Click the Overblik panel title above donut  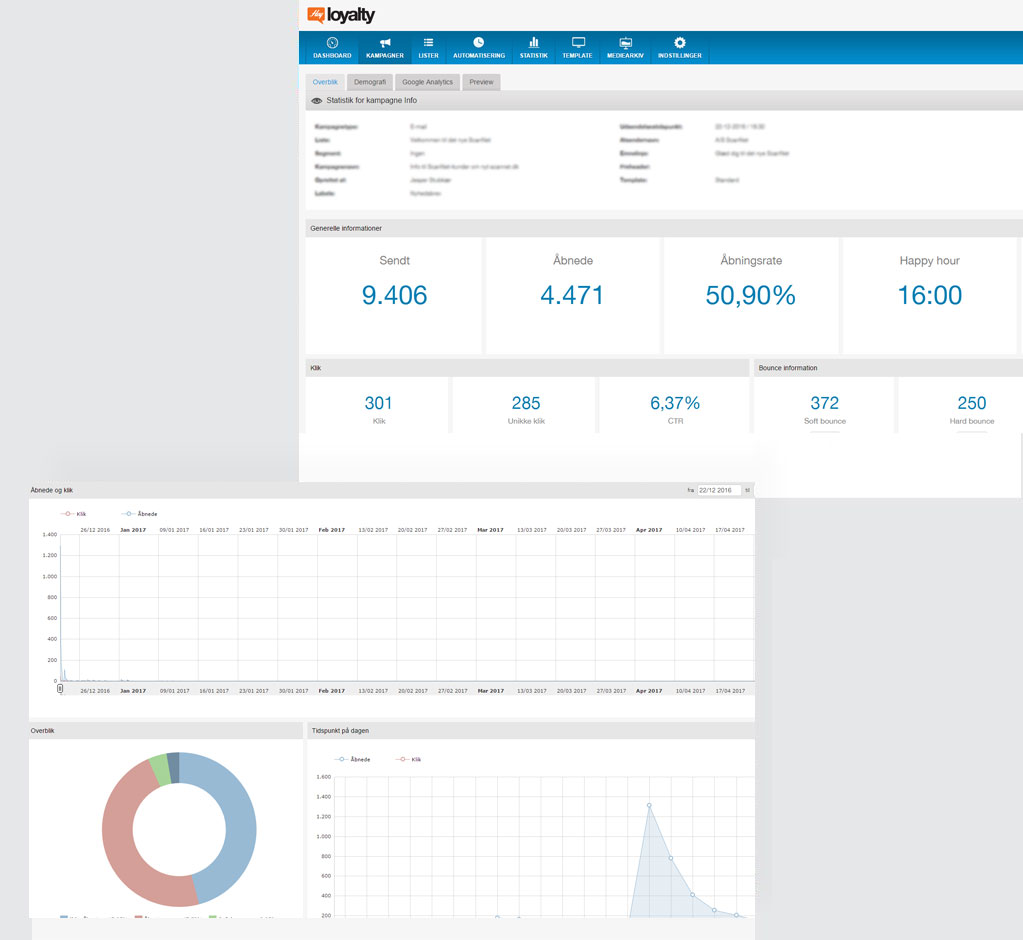(x=42, y=731)
